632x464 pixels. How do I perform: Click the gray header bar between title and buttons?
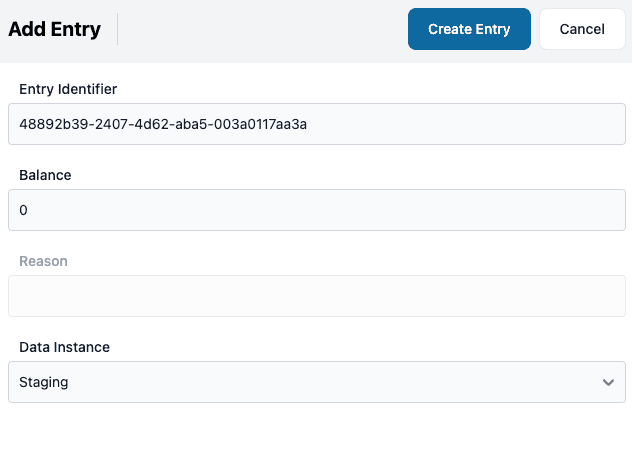click(x=260, y=29)
